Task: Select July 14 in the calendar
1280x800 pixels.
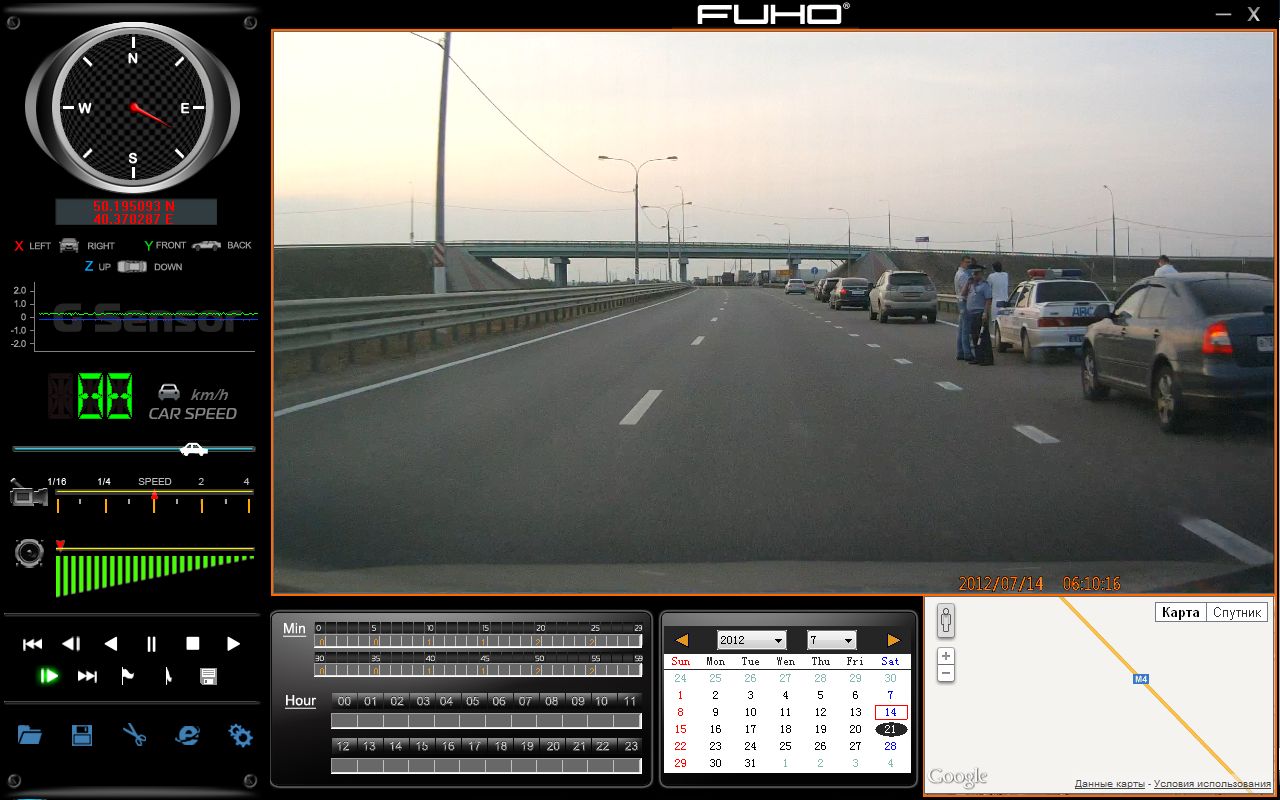Action: (890, 712)
